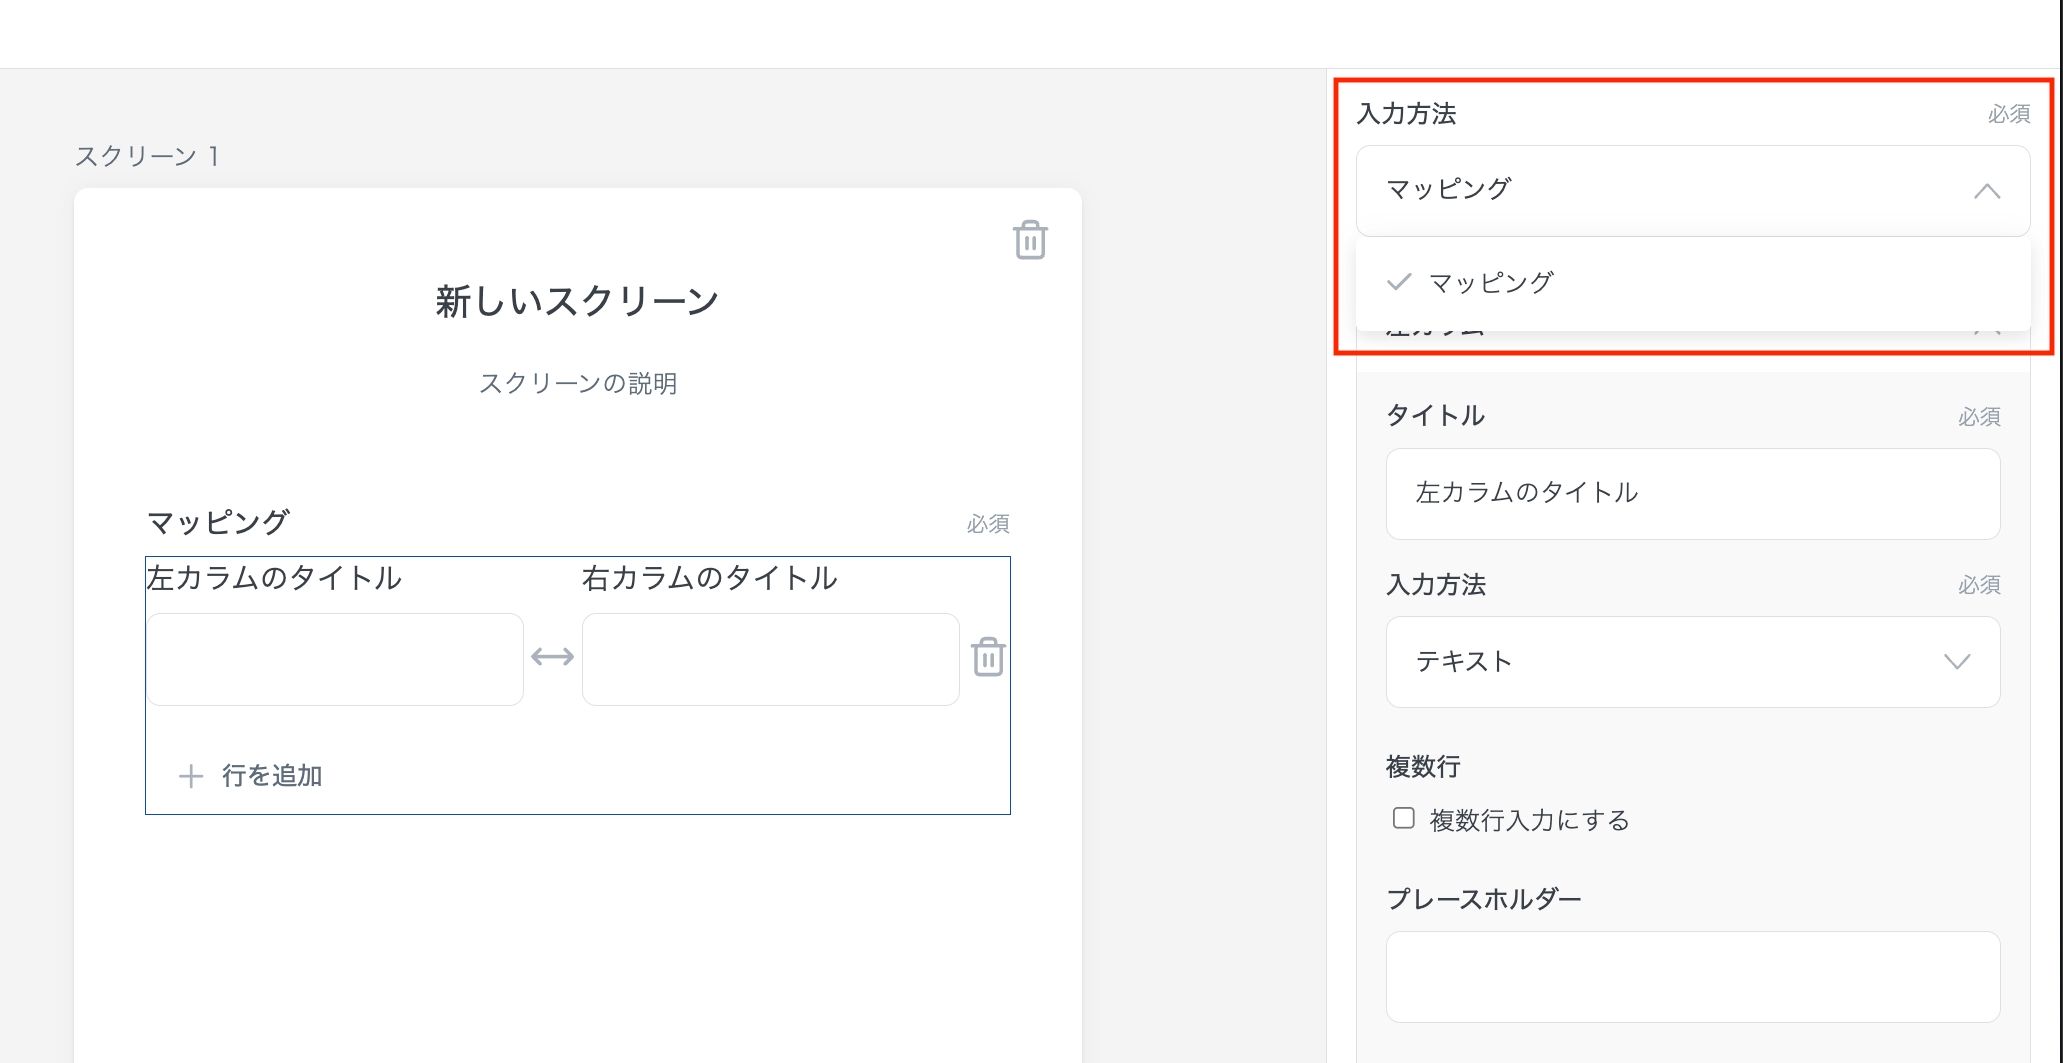Focus the タイトル field containing 左カラムのタイトル
Screen dimensions: 2063x1063
(x=1692, y=493)
